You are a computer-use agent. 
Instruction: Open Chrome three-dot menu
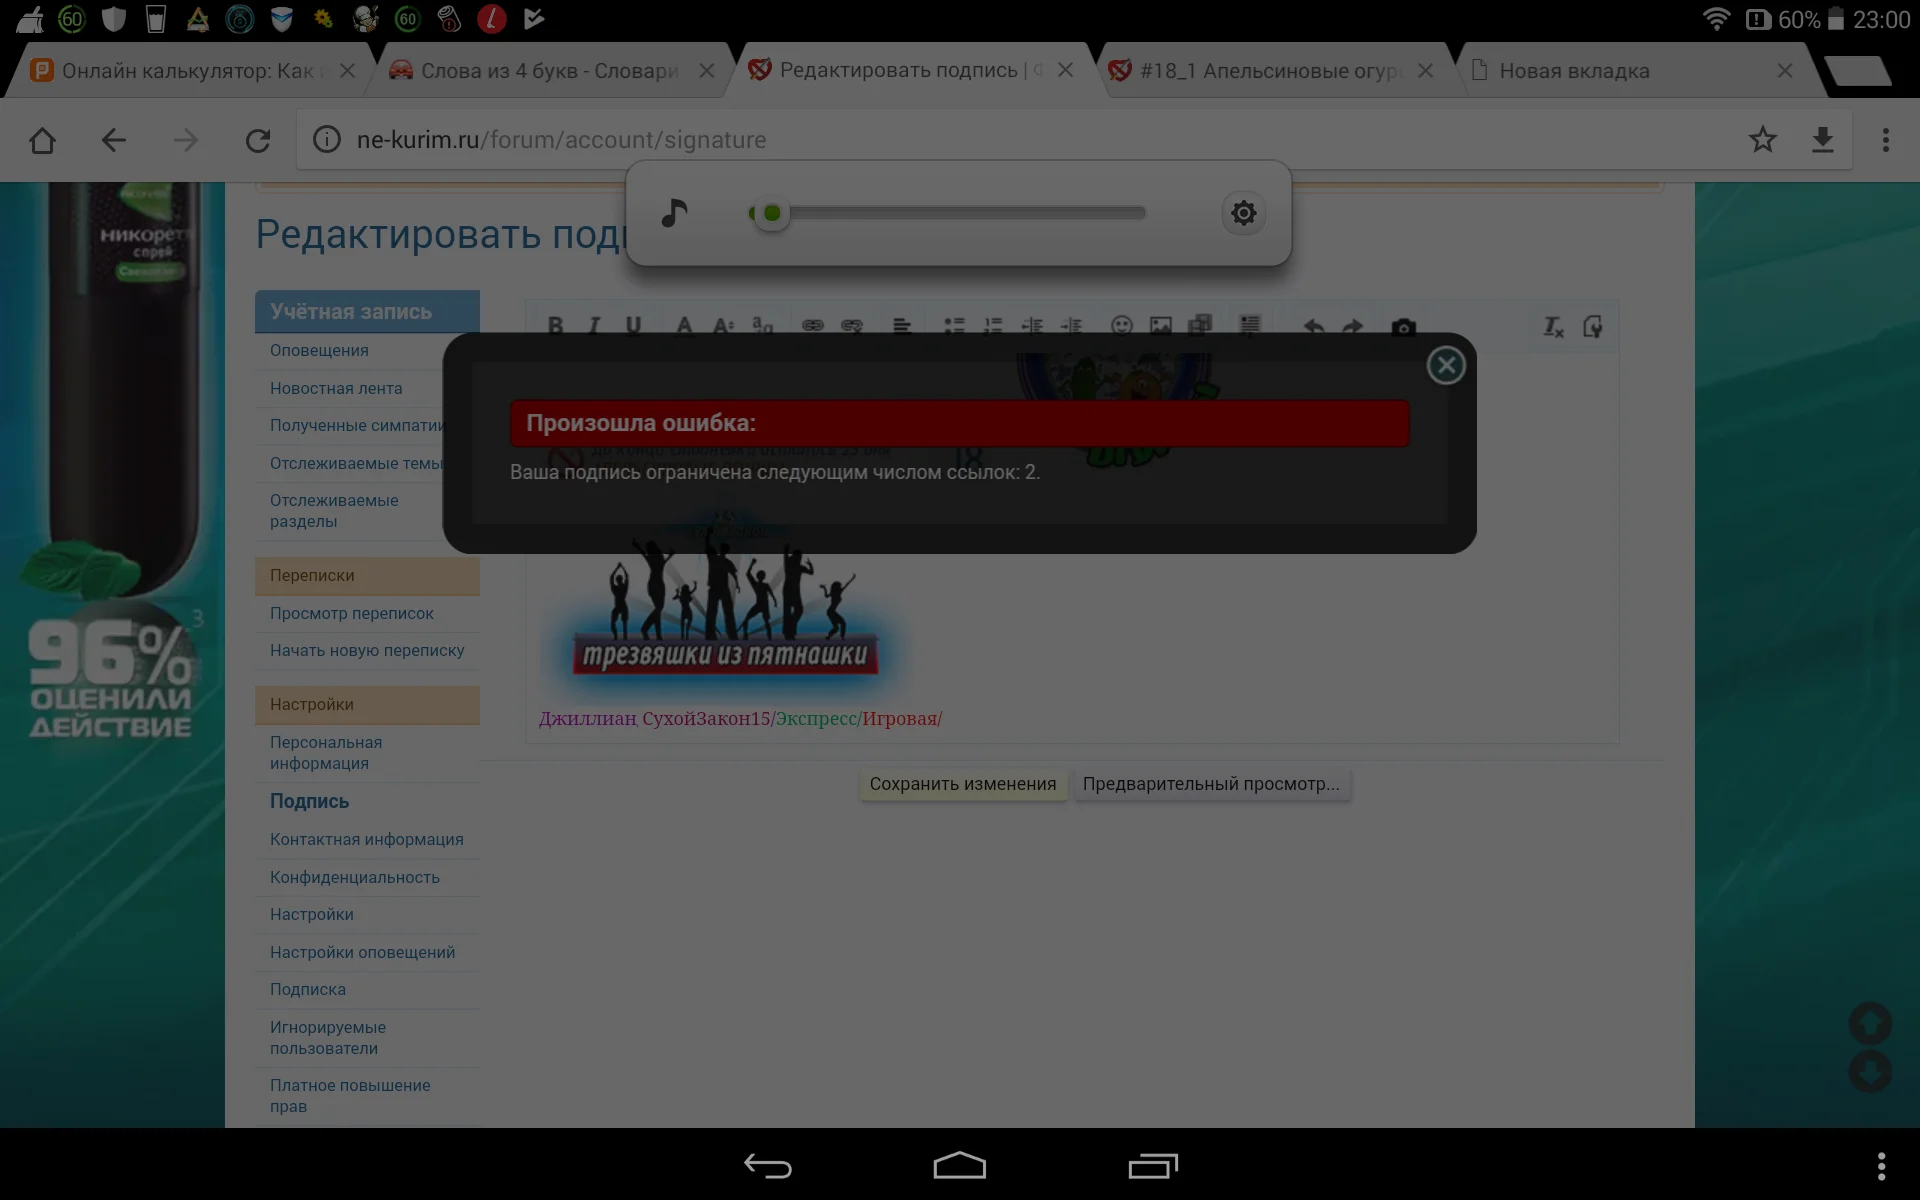coord(1885,140)
